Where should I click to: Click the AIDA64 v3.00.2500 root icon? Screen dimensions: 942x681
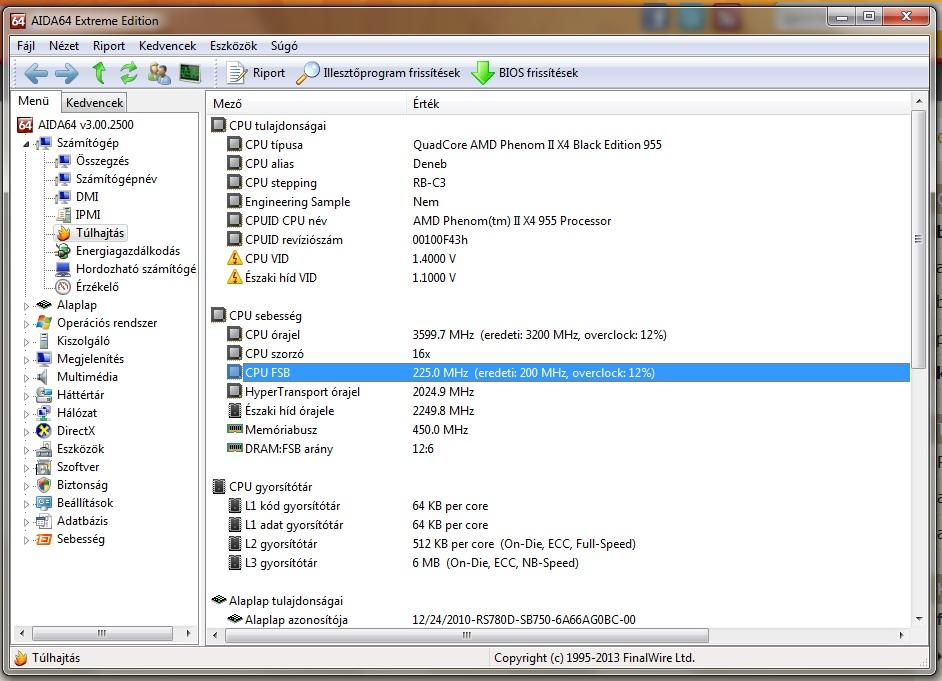pyautogui.click(x=25, y=125)
